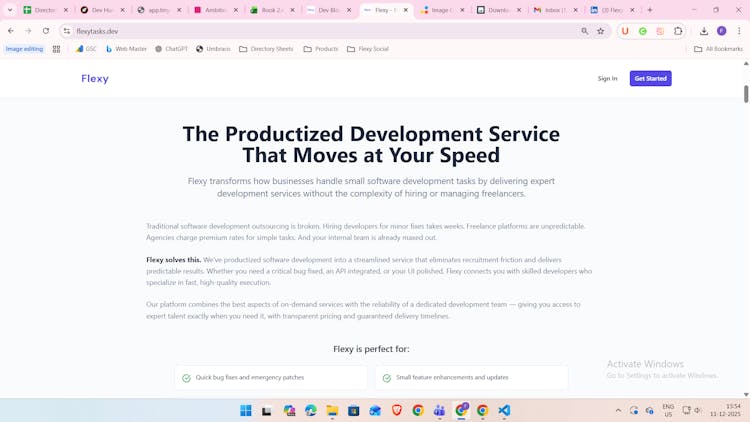Open a new tab with the plus button
This screenshot has width=750, height=422.
pos(650,10)
